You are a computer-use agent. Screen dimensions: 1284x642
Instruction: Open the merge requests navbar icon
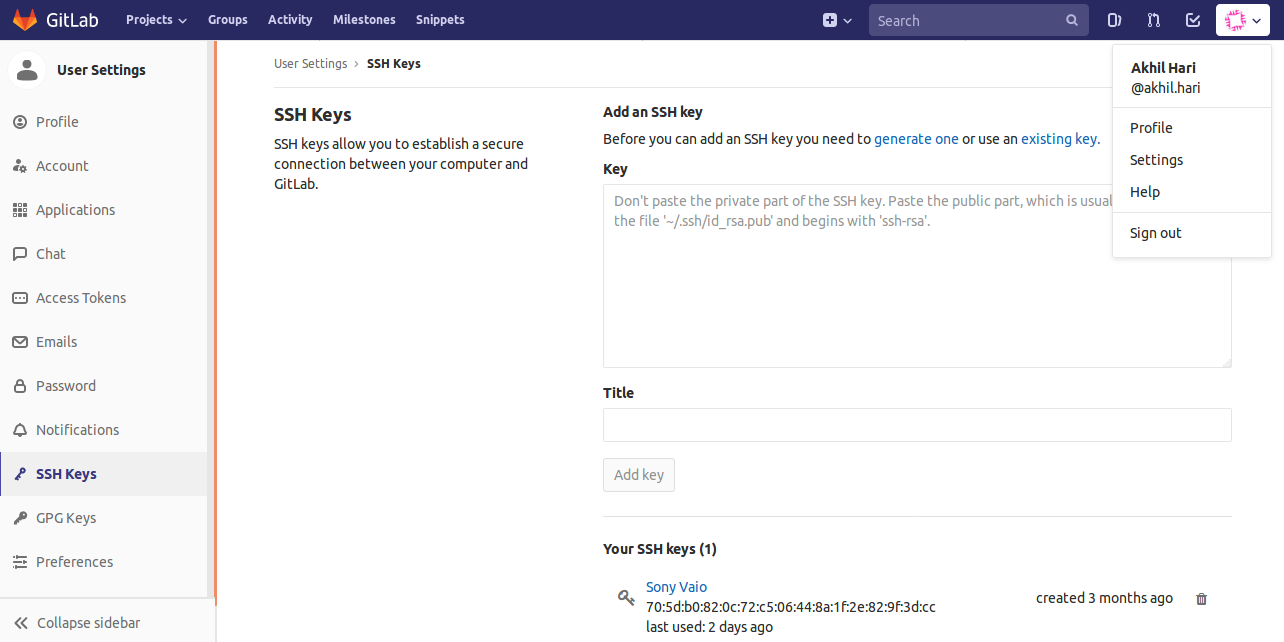tap(1154, 20)
